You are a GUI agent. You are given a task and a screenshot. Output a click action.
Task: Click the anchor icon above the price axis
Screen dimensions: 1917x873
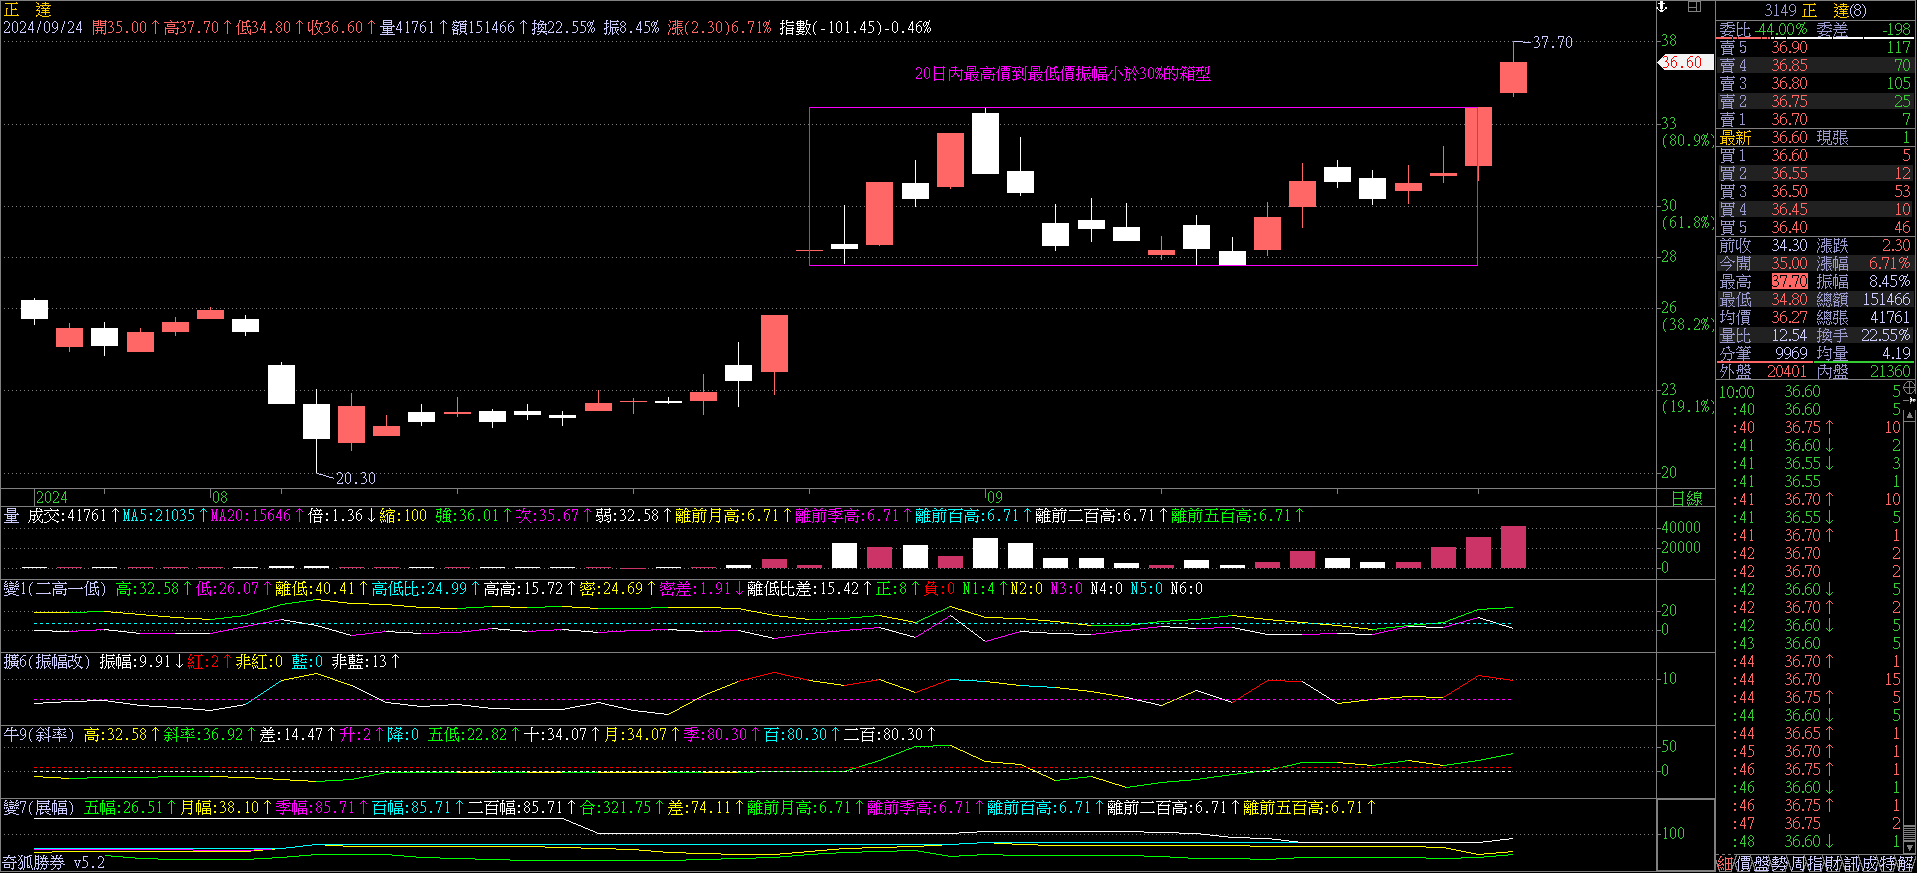(x=1662, y=7)
